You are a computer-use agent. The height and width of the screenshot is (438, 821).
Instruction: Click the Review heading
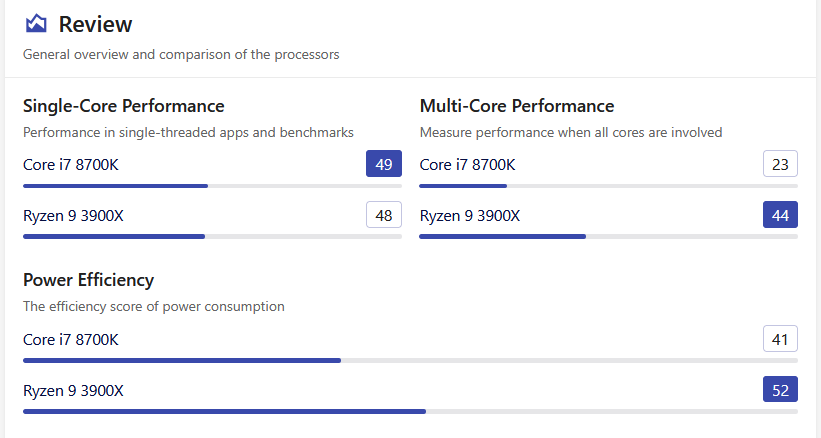tap(95, 24)
